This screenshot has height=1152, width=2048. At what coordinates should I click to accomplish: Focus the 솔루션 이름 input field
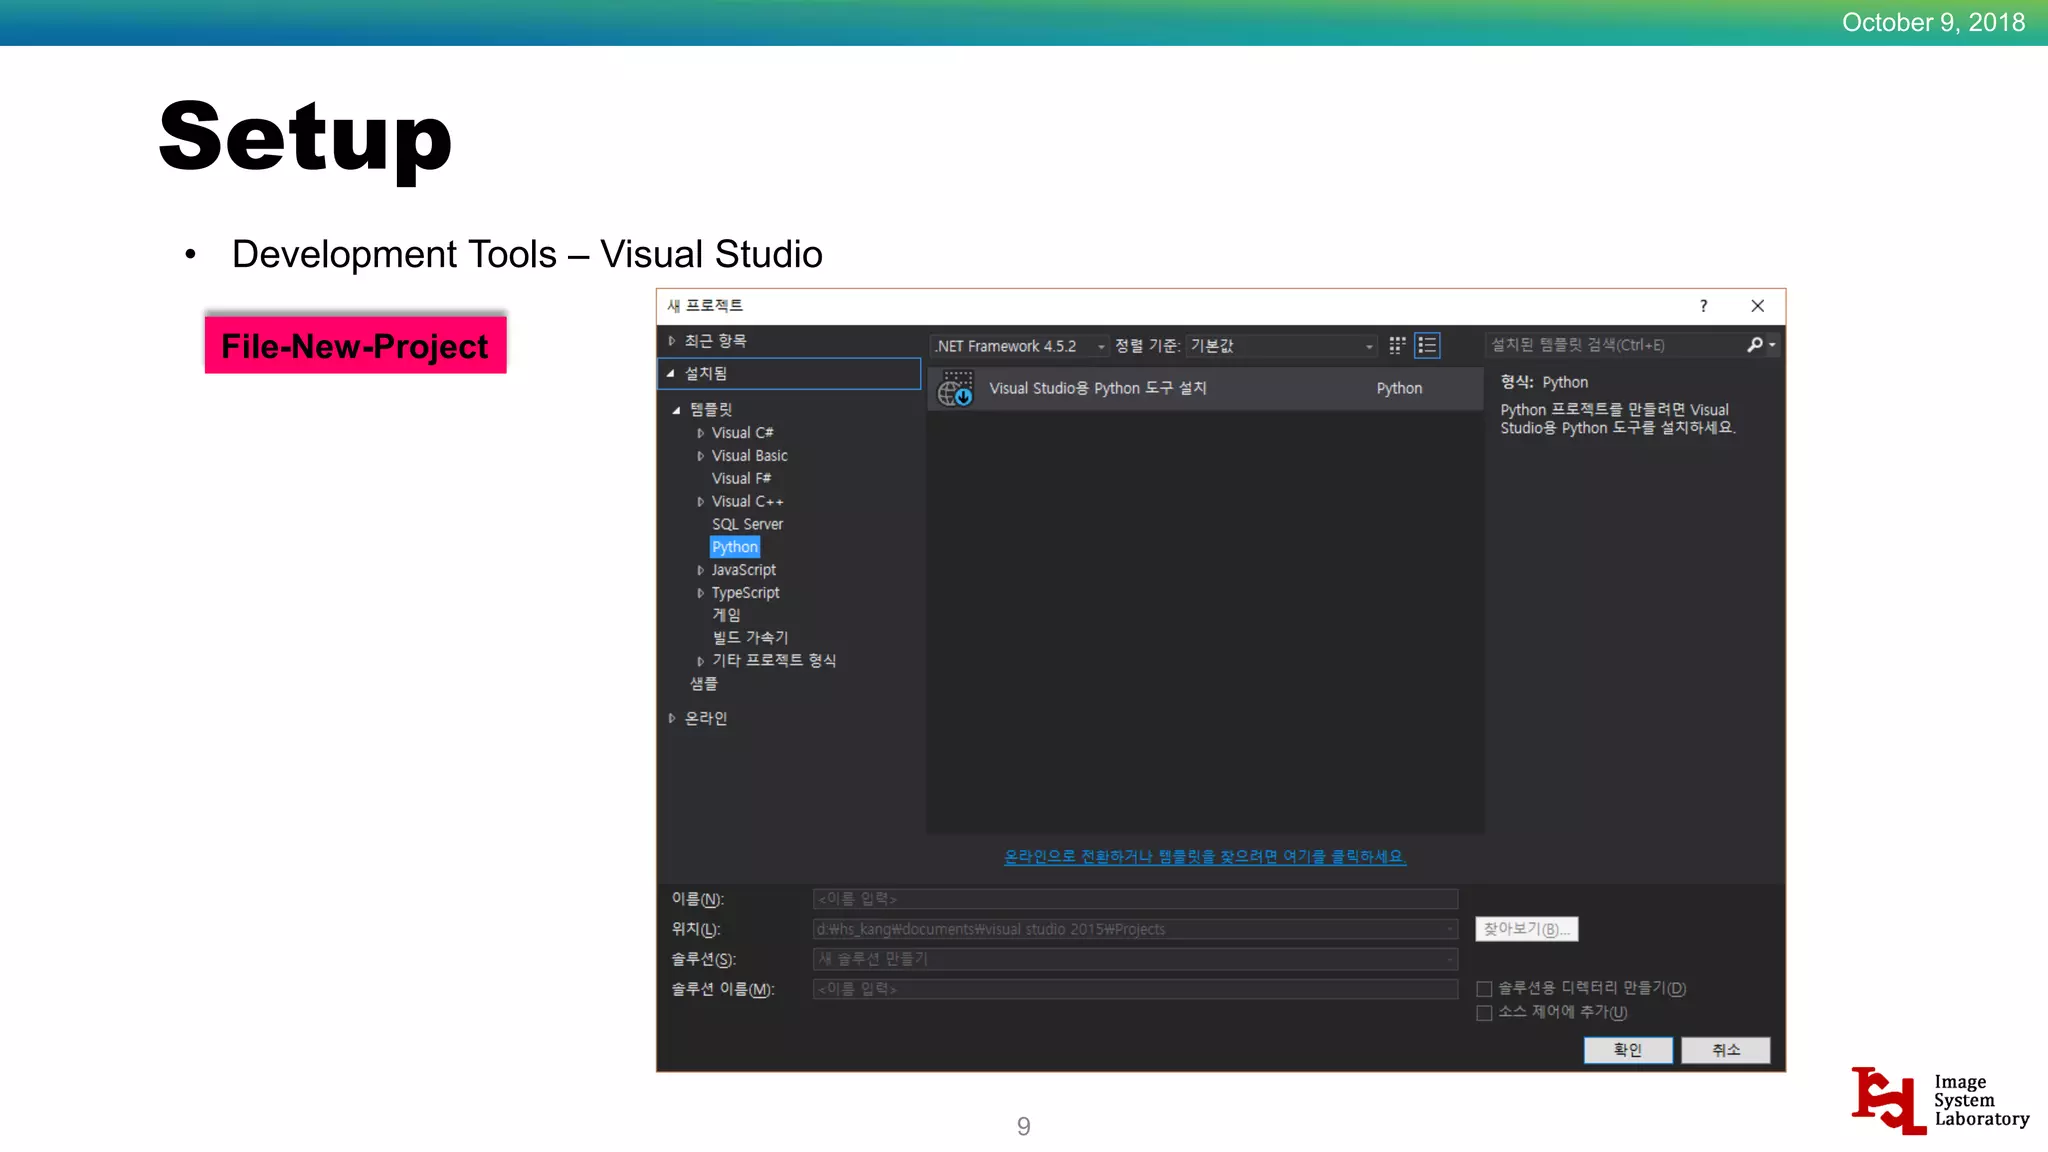(1135, 989)
